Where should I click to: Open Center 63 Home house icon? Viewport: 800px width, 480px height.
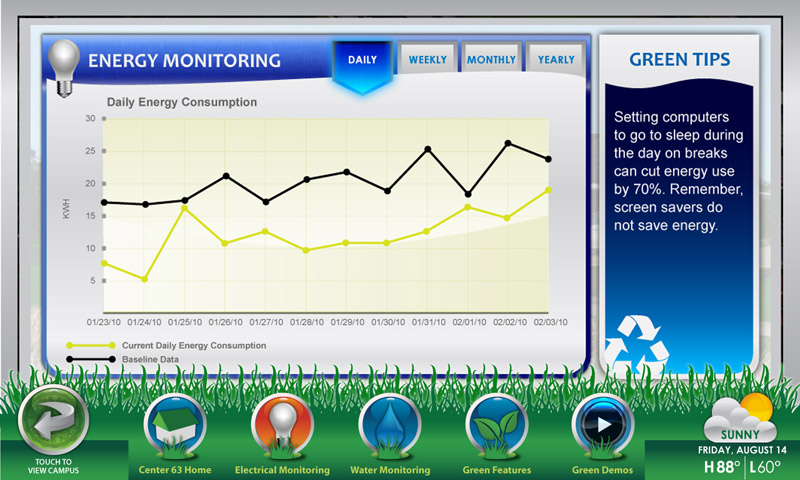(174, 425)
